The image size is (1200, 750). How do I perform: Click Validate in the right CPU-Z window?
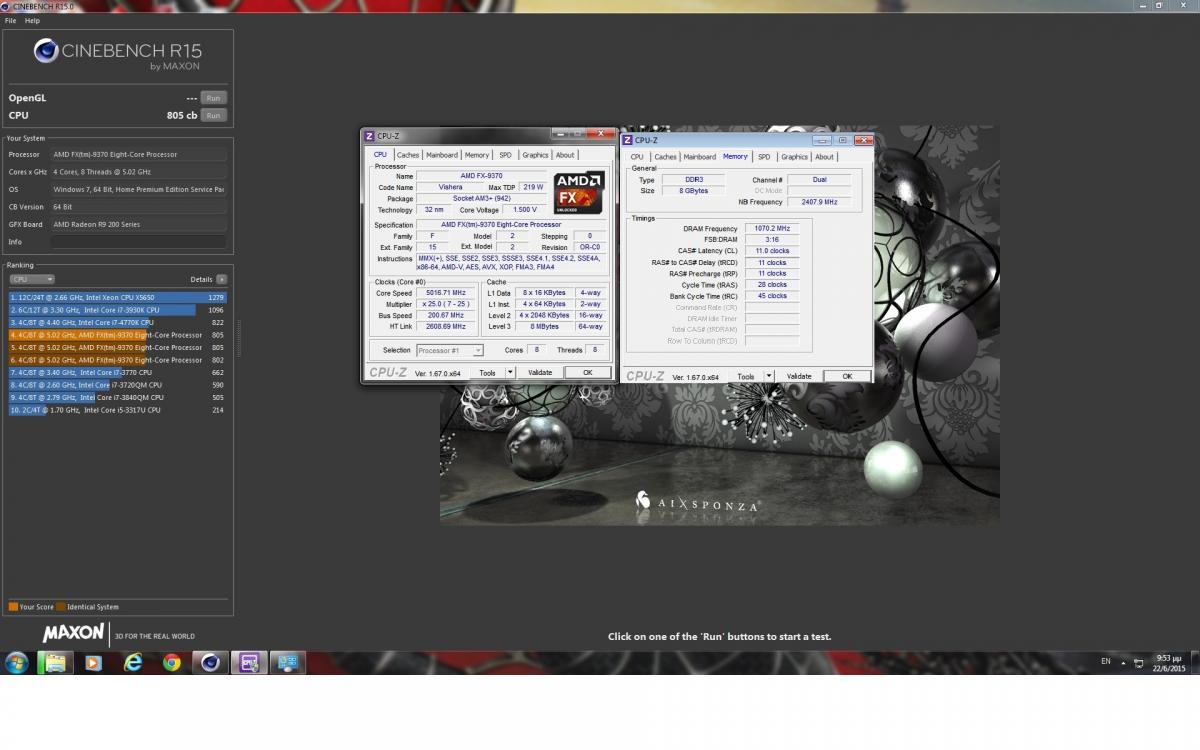(x=799, y=377)
